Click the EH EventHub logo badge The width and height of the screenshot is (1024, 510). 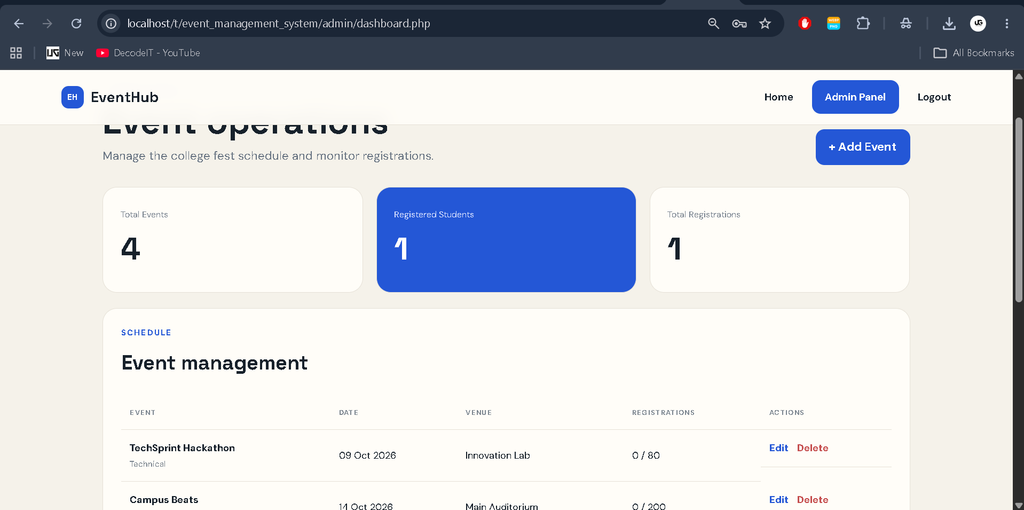click(x=72, y=97)
